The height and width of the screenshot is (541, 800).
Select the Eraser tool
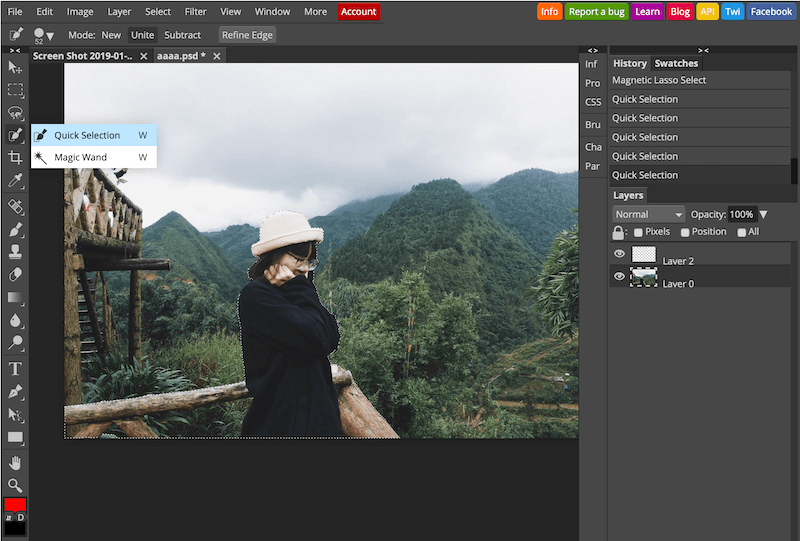15,275
